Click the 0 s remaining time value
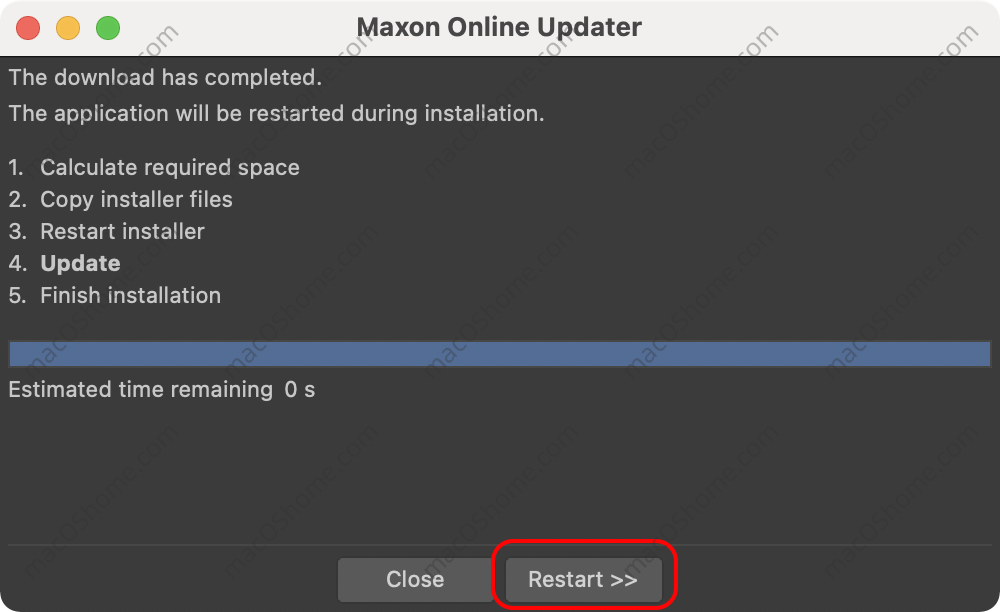The width and height of the screenshot is (1000, 612). [300, 390]
